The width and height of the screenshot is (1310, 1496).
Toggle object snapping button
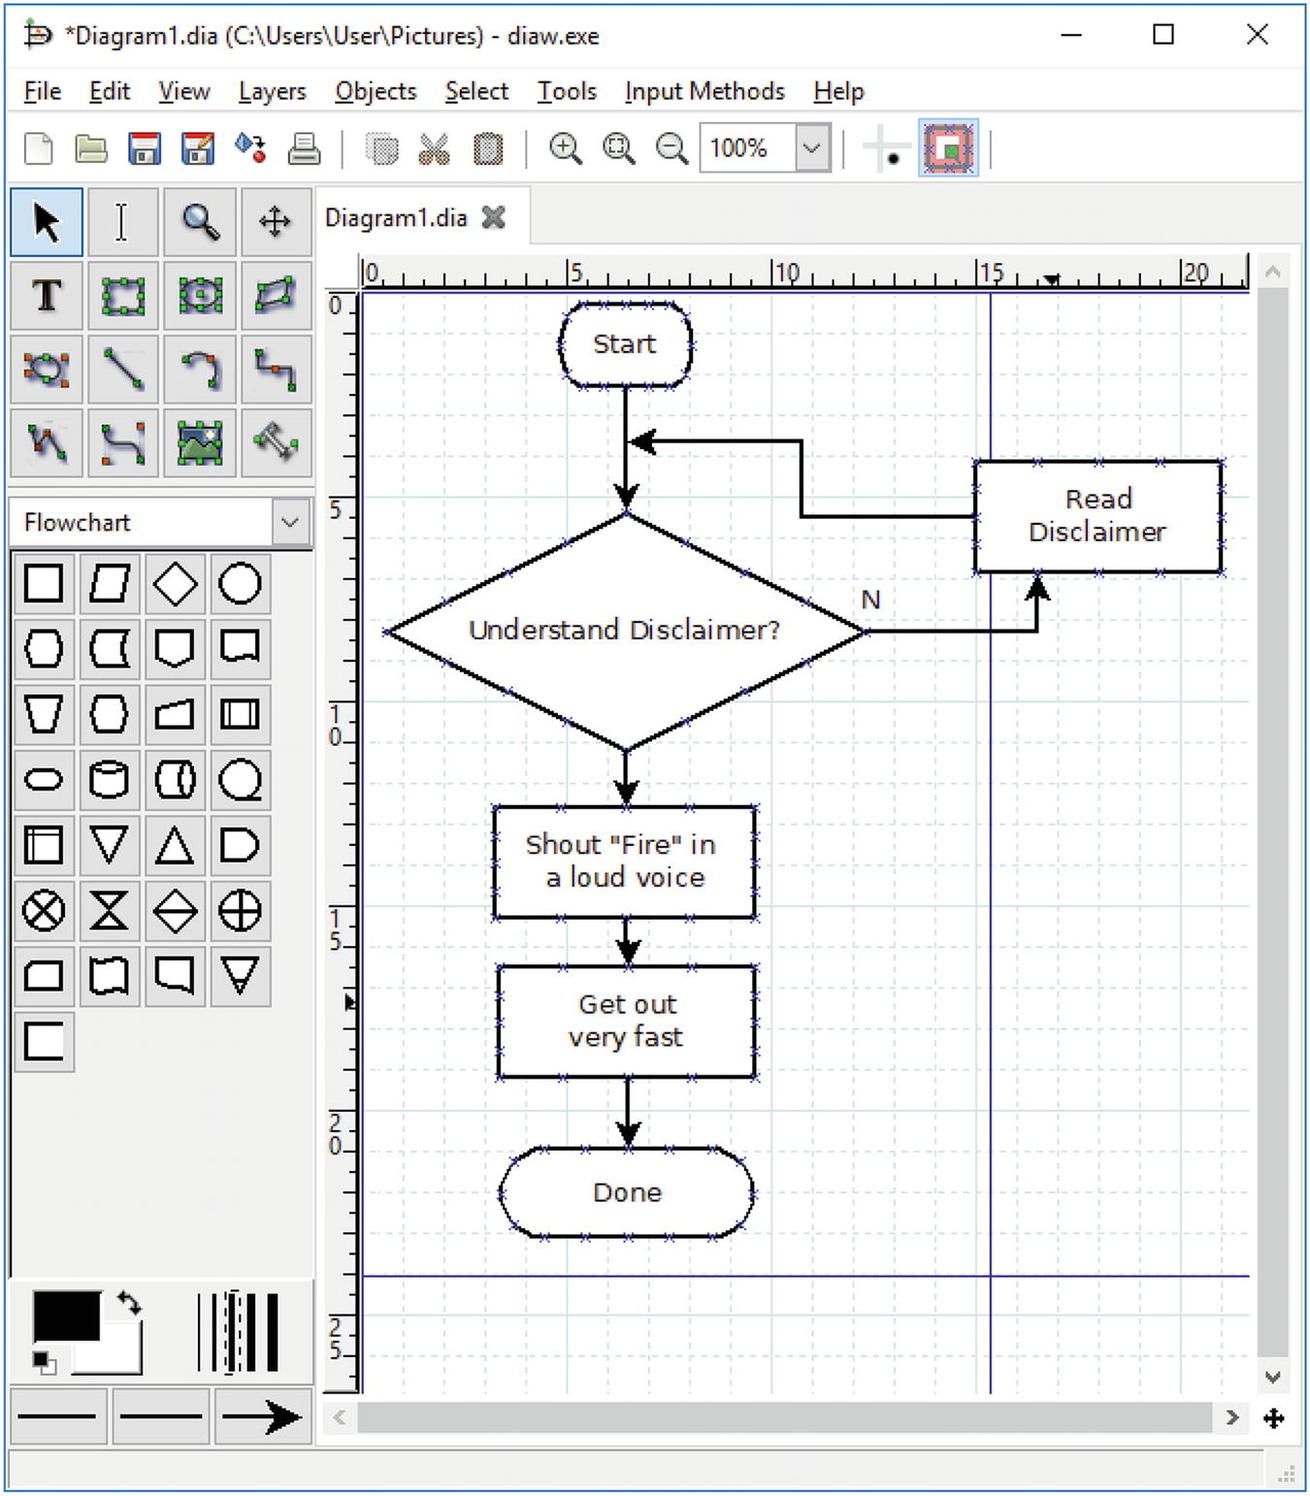click(x=948, y=149)
